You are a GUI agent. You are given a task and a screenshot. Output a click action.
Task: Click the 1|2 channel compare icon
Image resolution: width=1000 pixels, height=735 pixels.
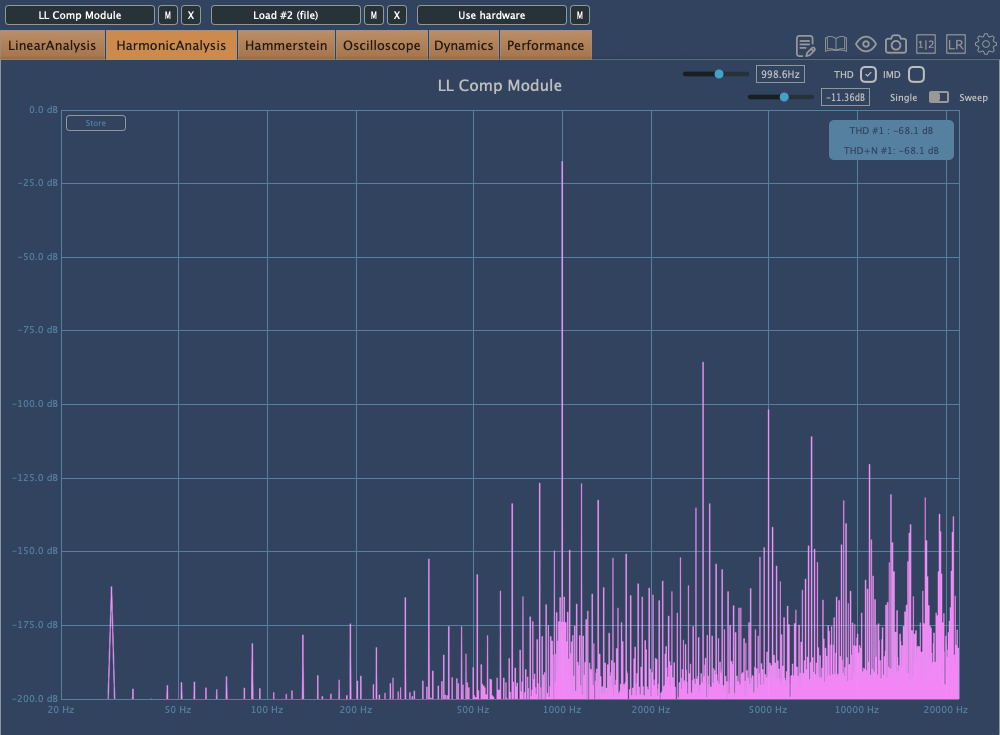pyautogui.click(x=926, y=45)
